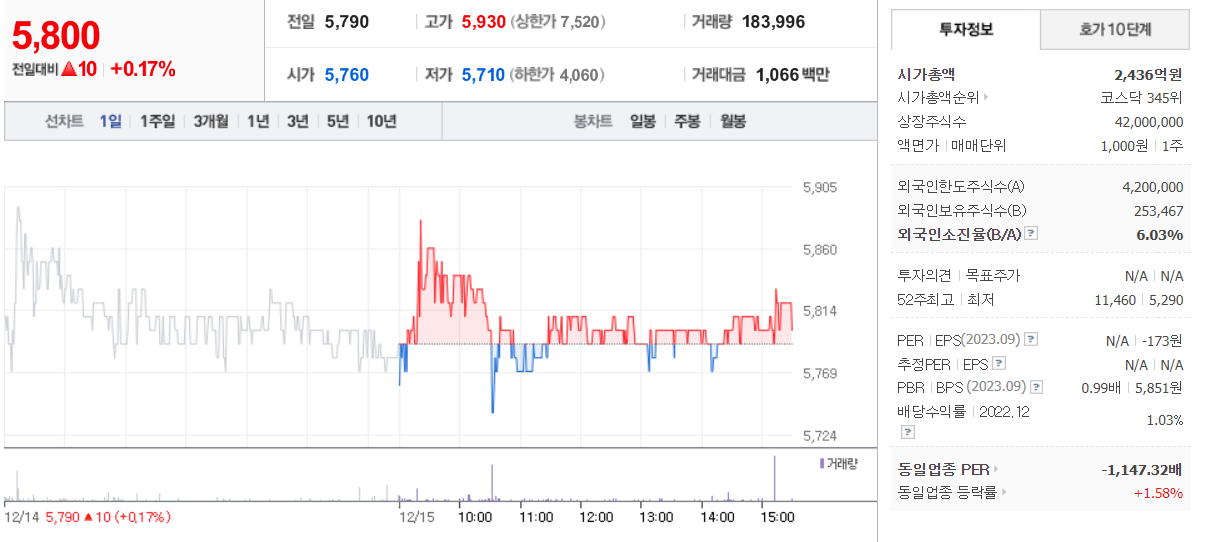Click the 12/15 date label under chart

(415, 517)
